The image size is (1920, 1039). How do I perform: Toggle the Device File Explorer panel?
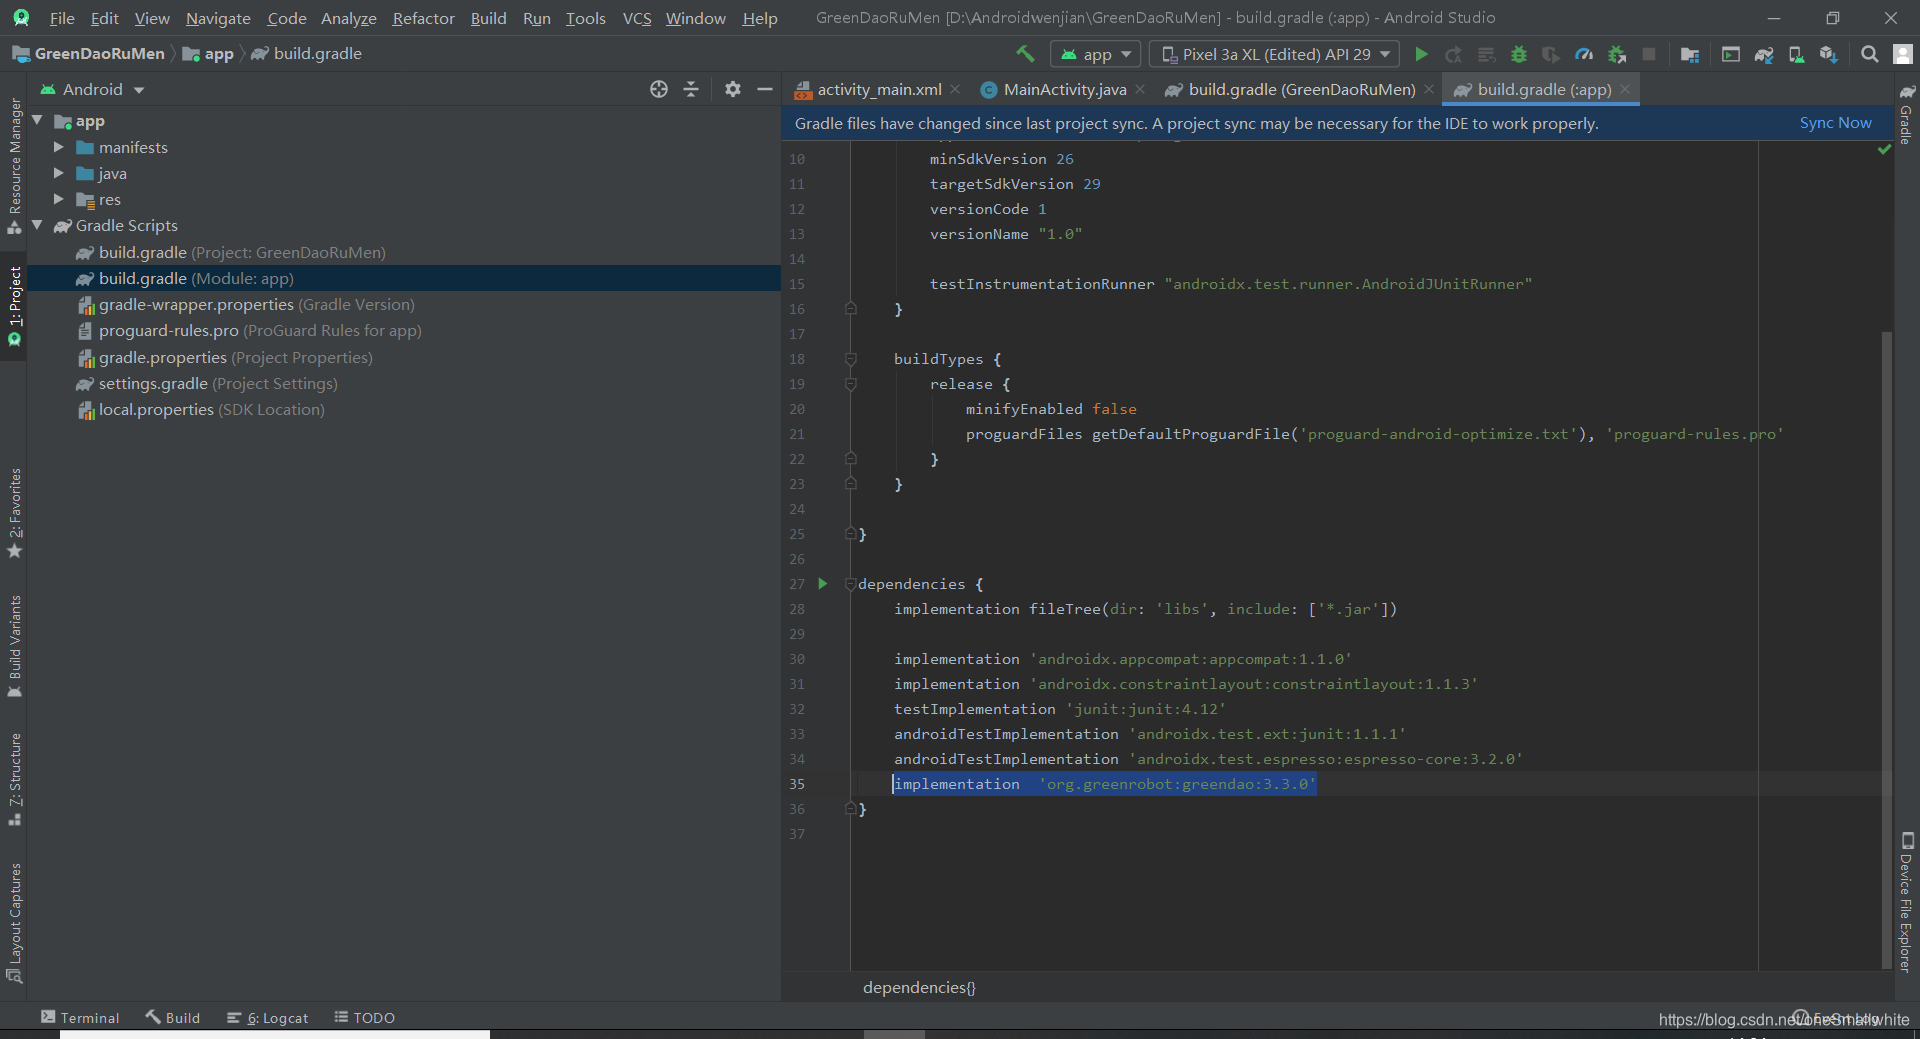pos(1906,903)
